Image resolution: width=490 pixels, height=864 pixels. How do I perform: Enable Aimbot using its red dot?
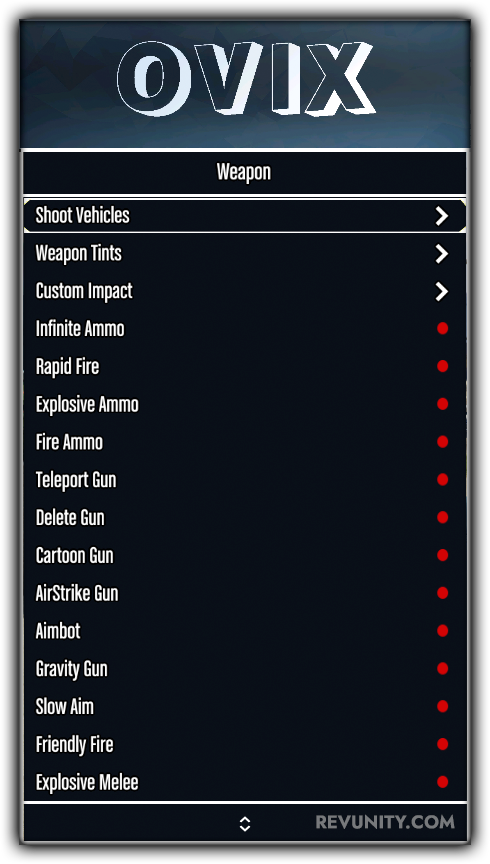click(442, 630)
